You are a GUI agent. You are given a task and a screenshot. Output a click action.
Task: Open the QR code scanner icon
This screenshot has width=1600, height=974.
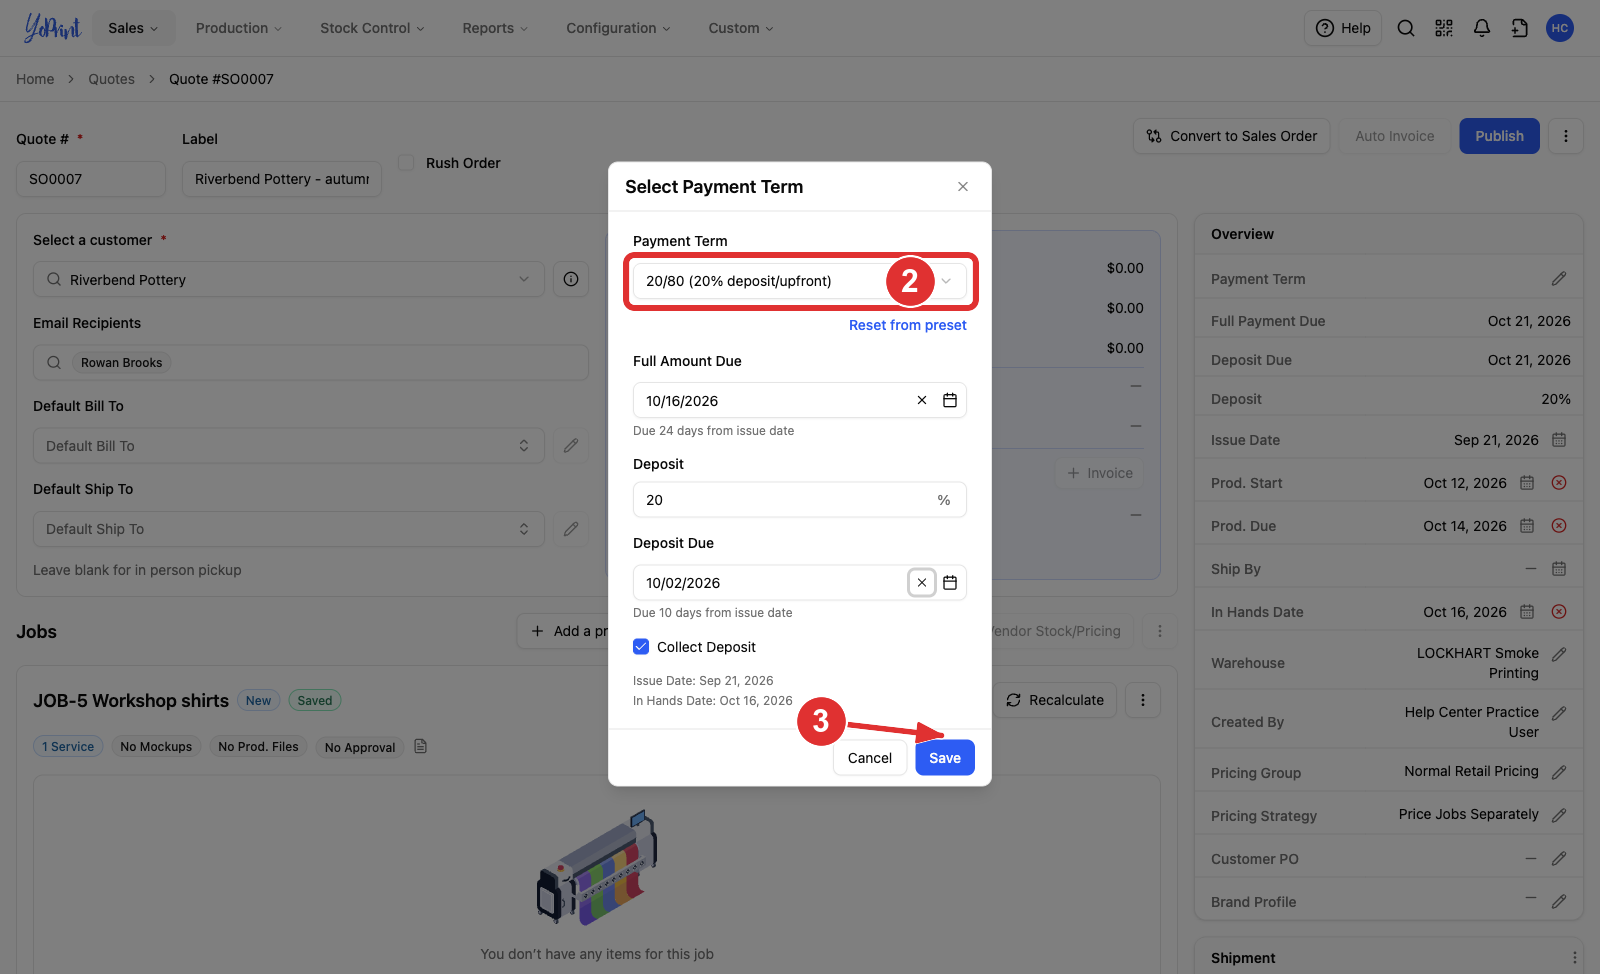(x=1444, y=28)
